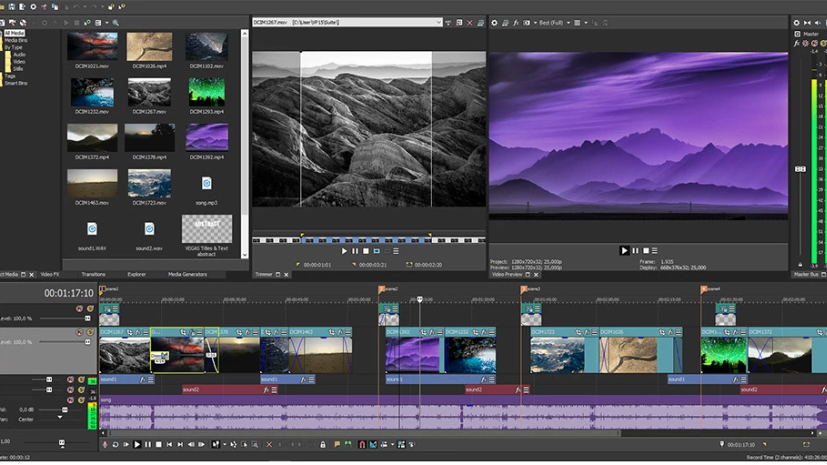Click the Master bus volume fader
Image resolution: width=827 pixels, height=465 pixels.
pos(800,170)
